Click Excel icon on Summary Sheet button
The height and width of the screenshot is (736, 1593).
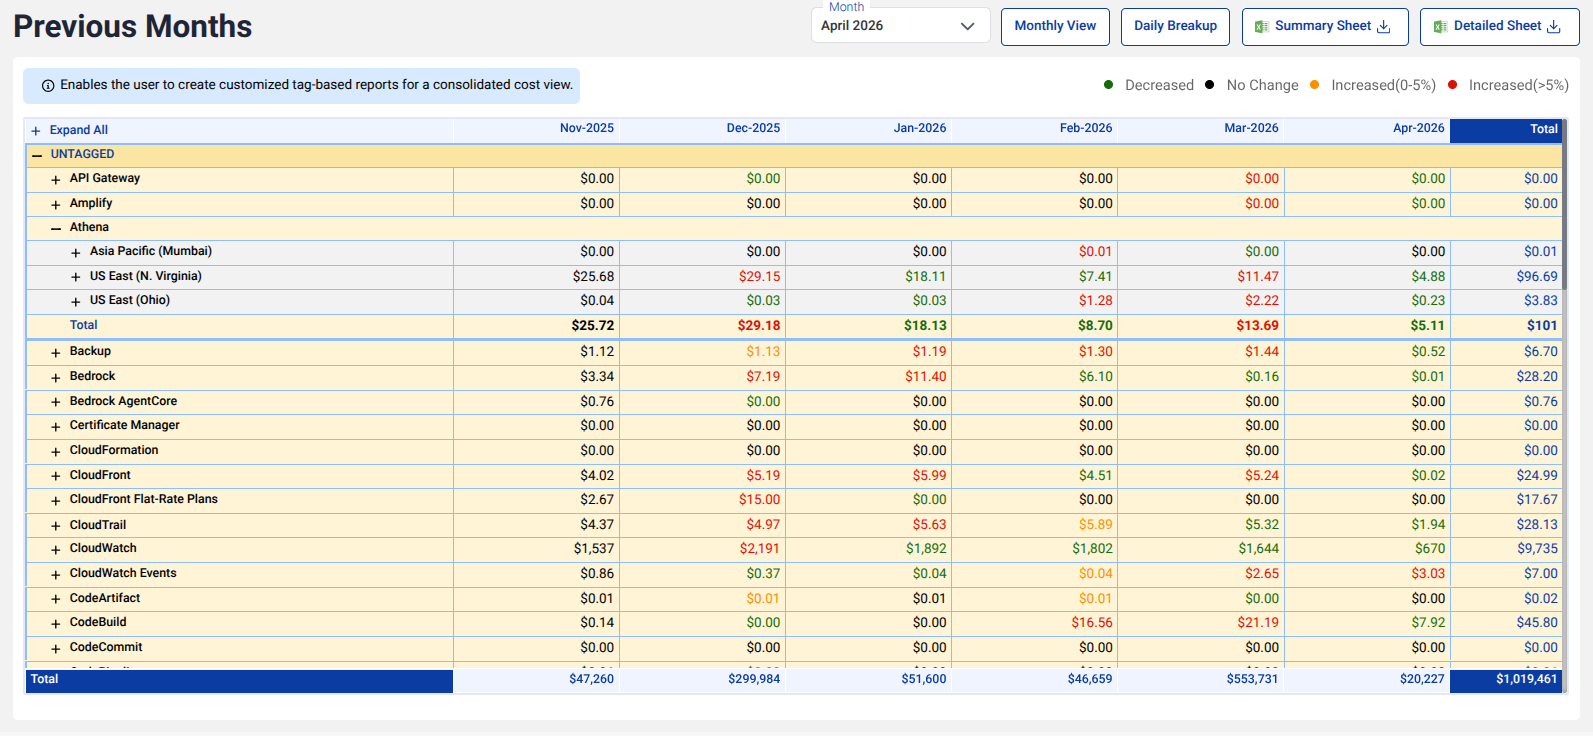click(x=1262, y=27)
